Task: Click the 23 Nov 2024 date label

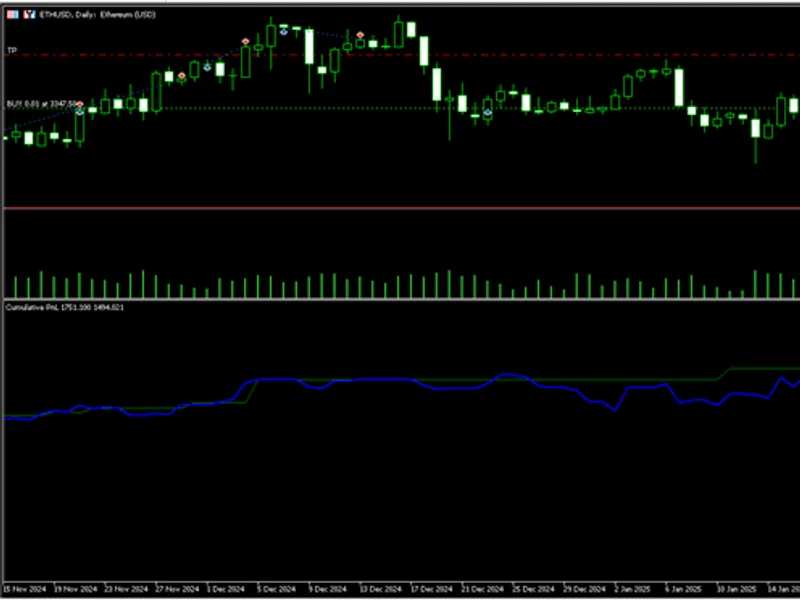Action: pyautogui.click(x=127, y=589)
